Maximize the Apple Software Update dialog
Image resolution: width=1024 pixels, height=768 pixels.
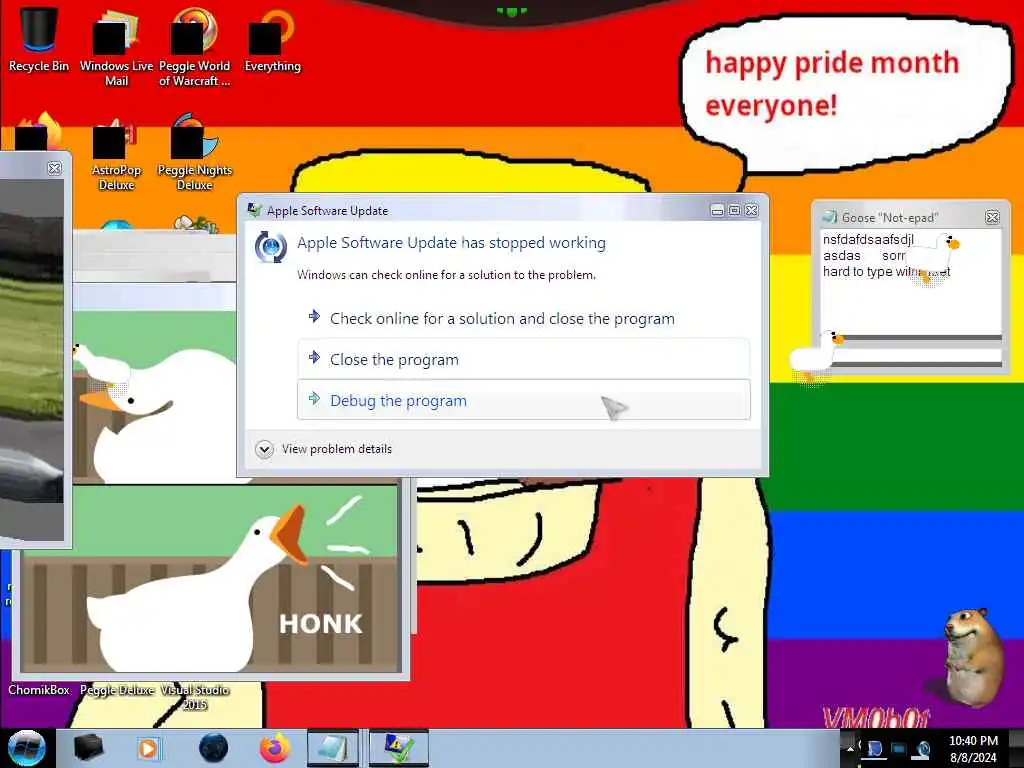pos(734,210)
